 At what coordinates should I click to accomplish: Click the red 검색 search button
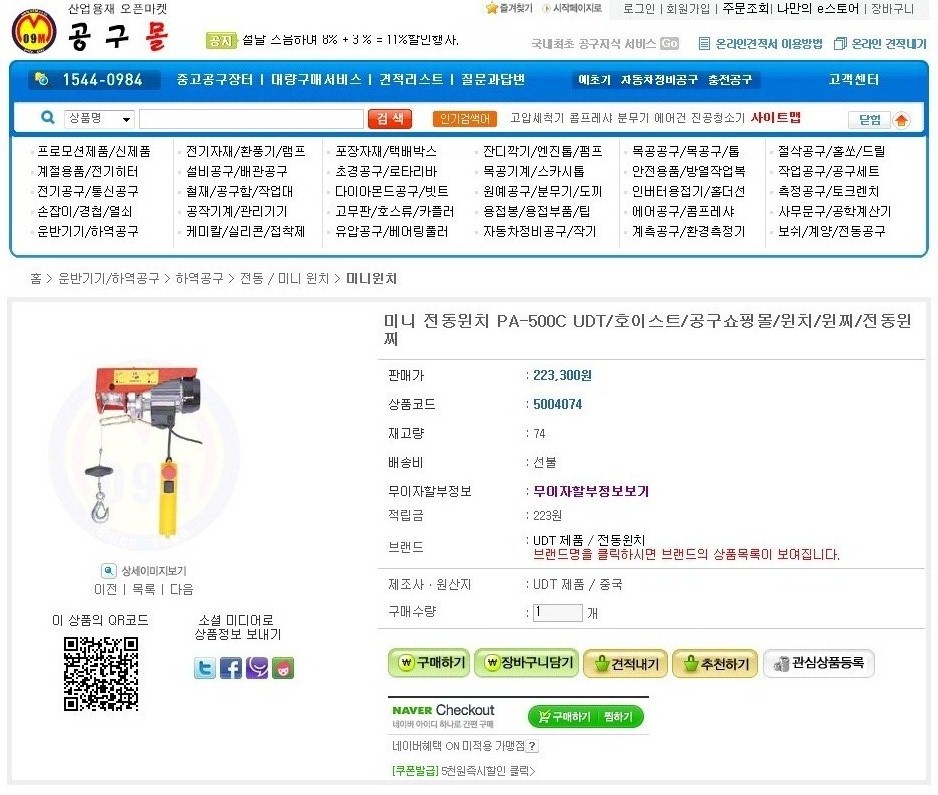tap(390, 119)
